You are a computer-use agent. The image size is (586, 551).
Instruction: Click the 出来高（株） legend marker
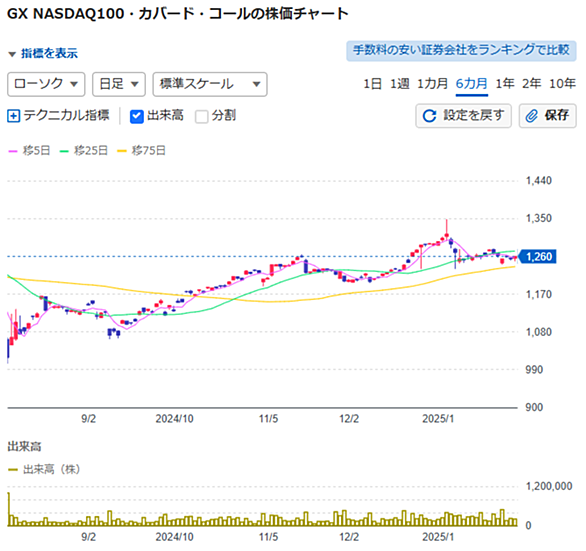[x=13, y=470]
